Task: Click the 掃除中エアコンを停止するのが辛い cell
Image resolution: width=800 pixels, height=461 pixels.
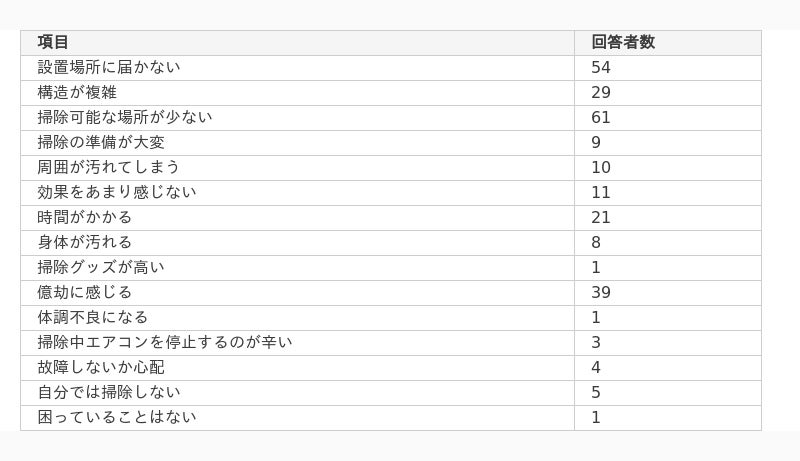Action: 297,342
